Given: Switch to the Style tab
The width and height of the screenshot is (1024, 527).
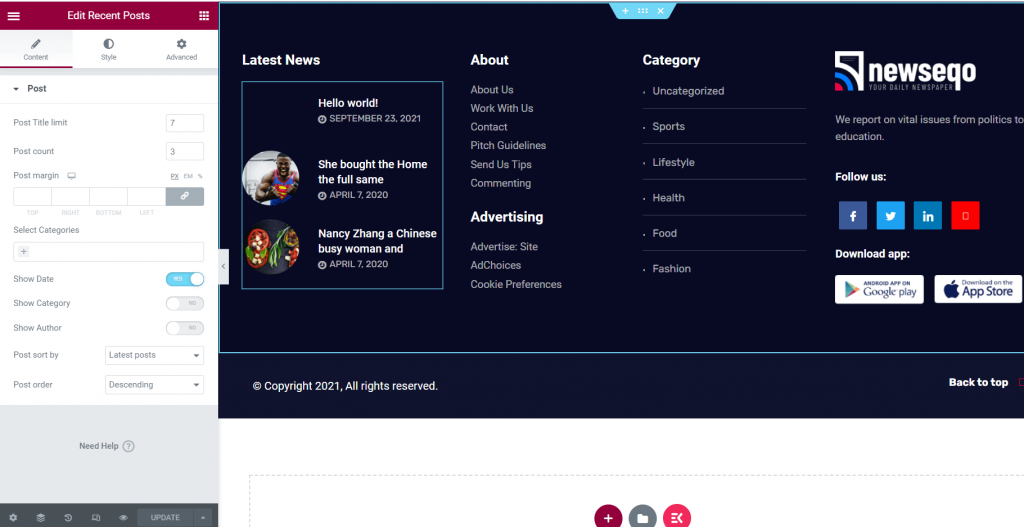Looking at the screenshot, I should coord(108,50).
